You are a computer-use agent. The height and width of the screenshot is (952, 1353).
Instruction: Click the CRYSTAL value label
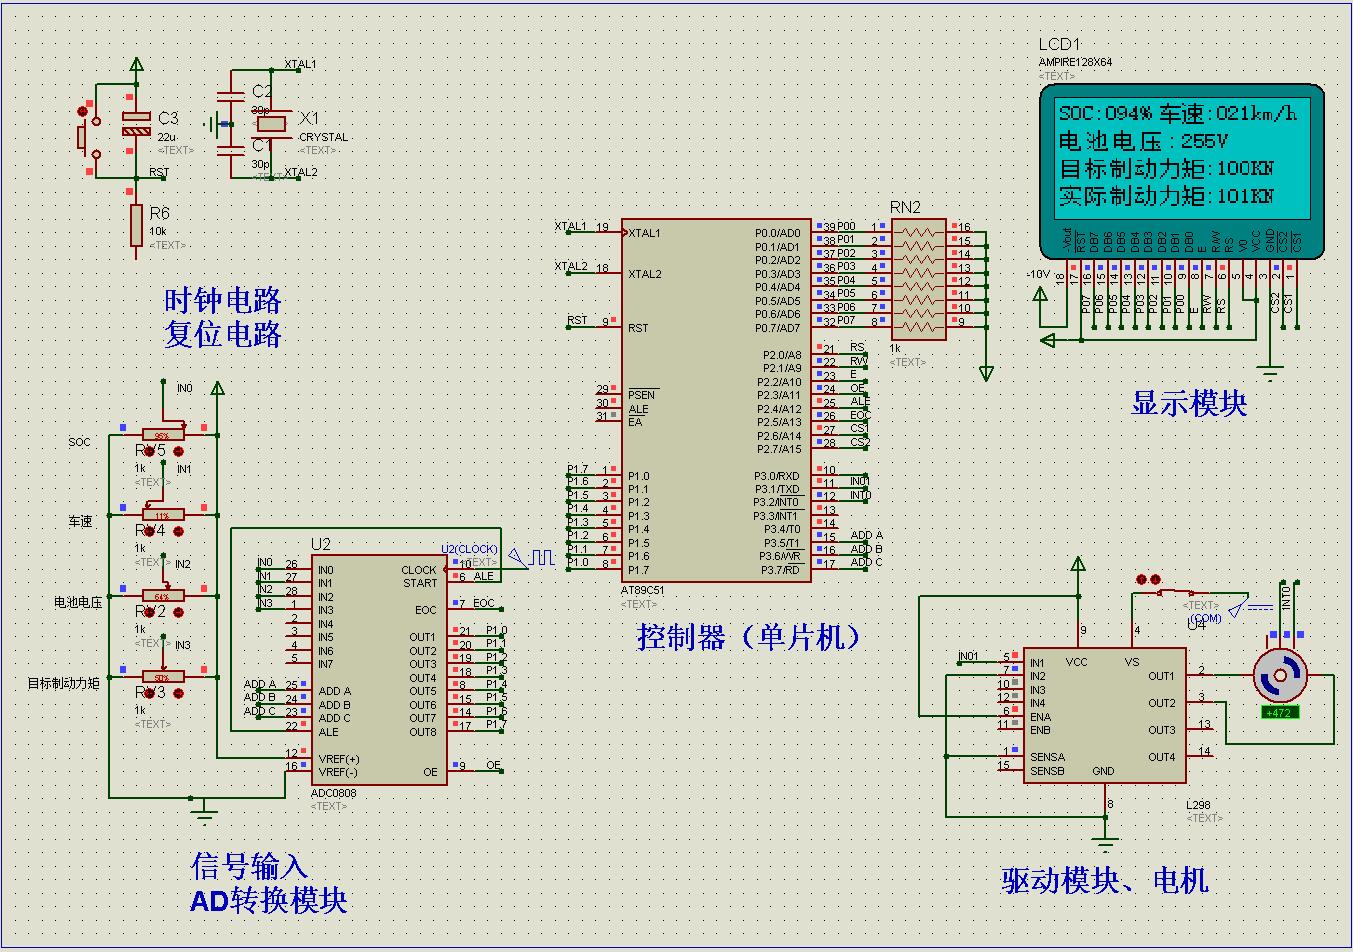click(323, 137)
